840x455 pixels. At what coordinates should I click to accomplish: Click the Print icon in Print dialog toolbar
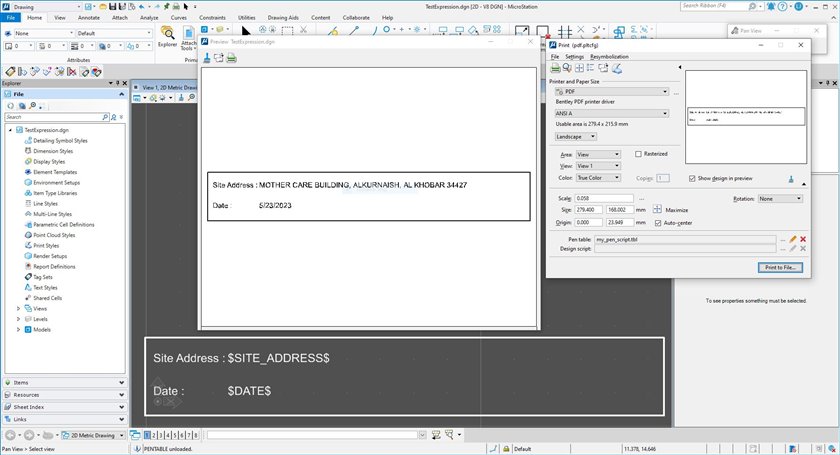(x=556, y=68)
